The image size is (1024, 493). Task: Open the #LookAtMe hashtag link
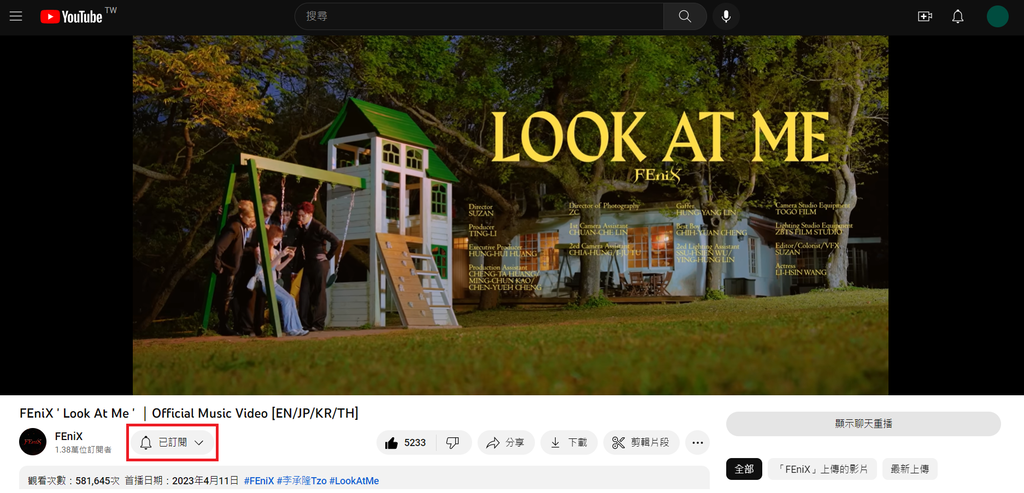point(354,481)
